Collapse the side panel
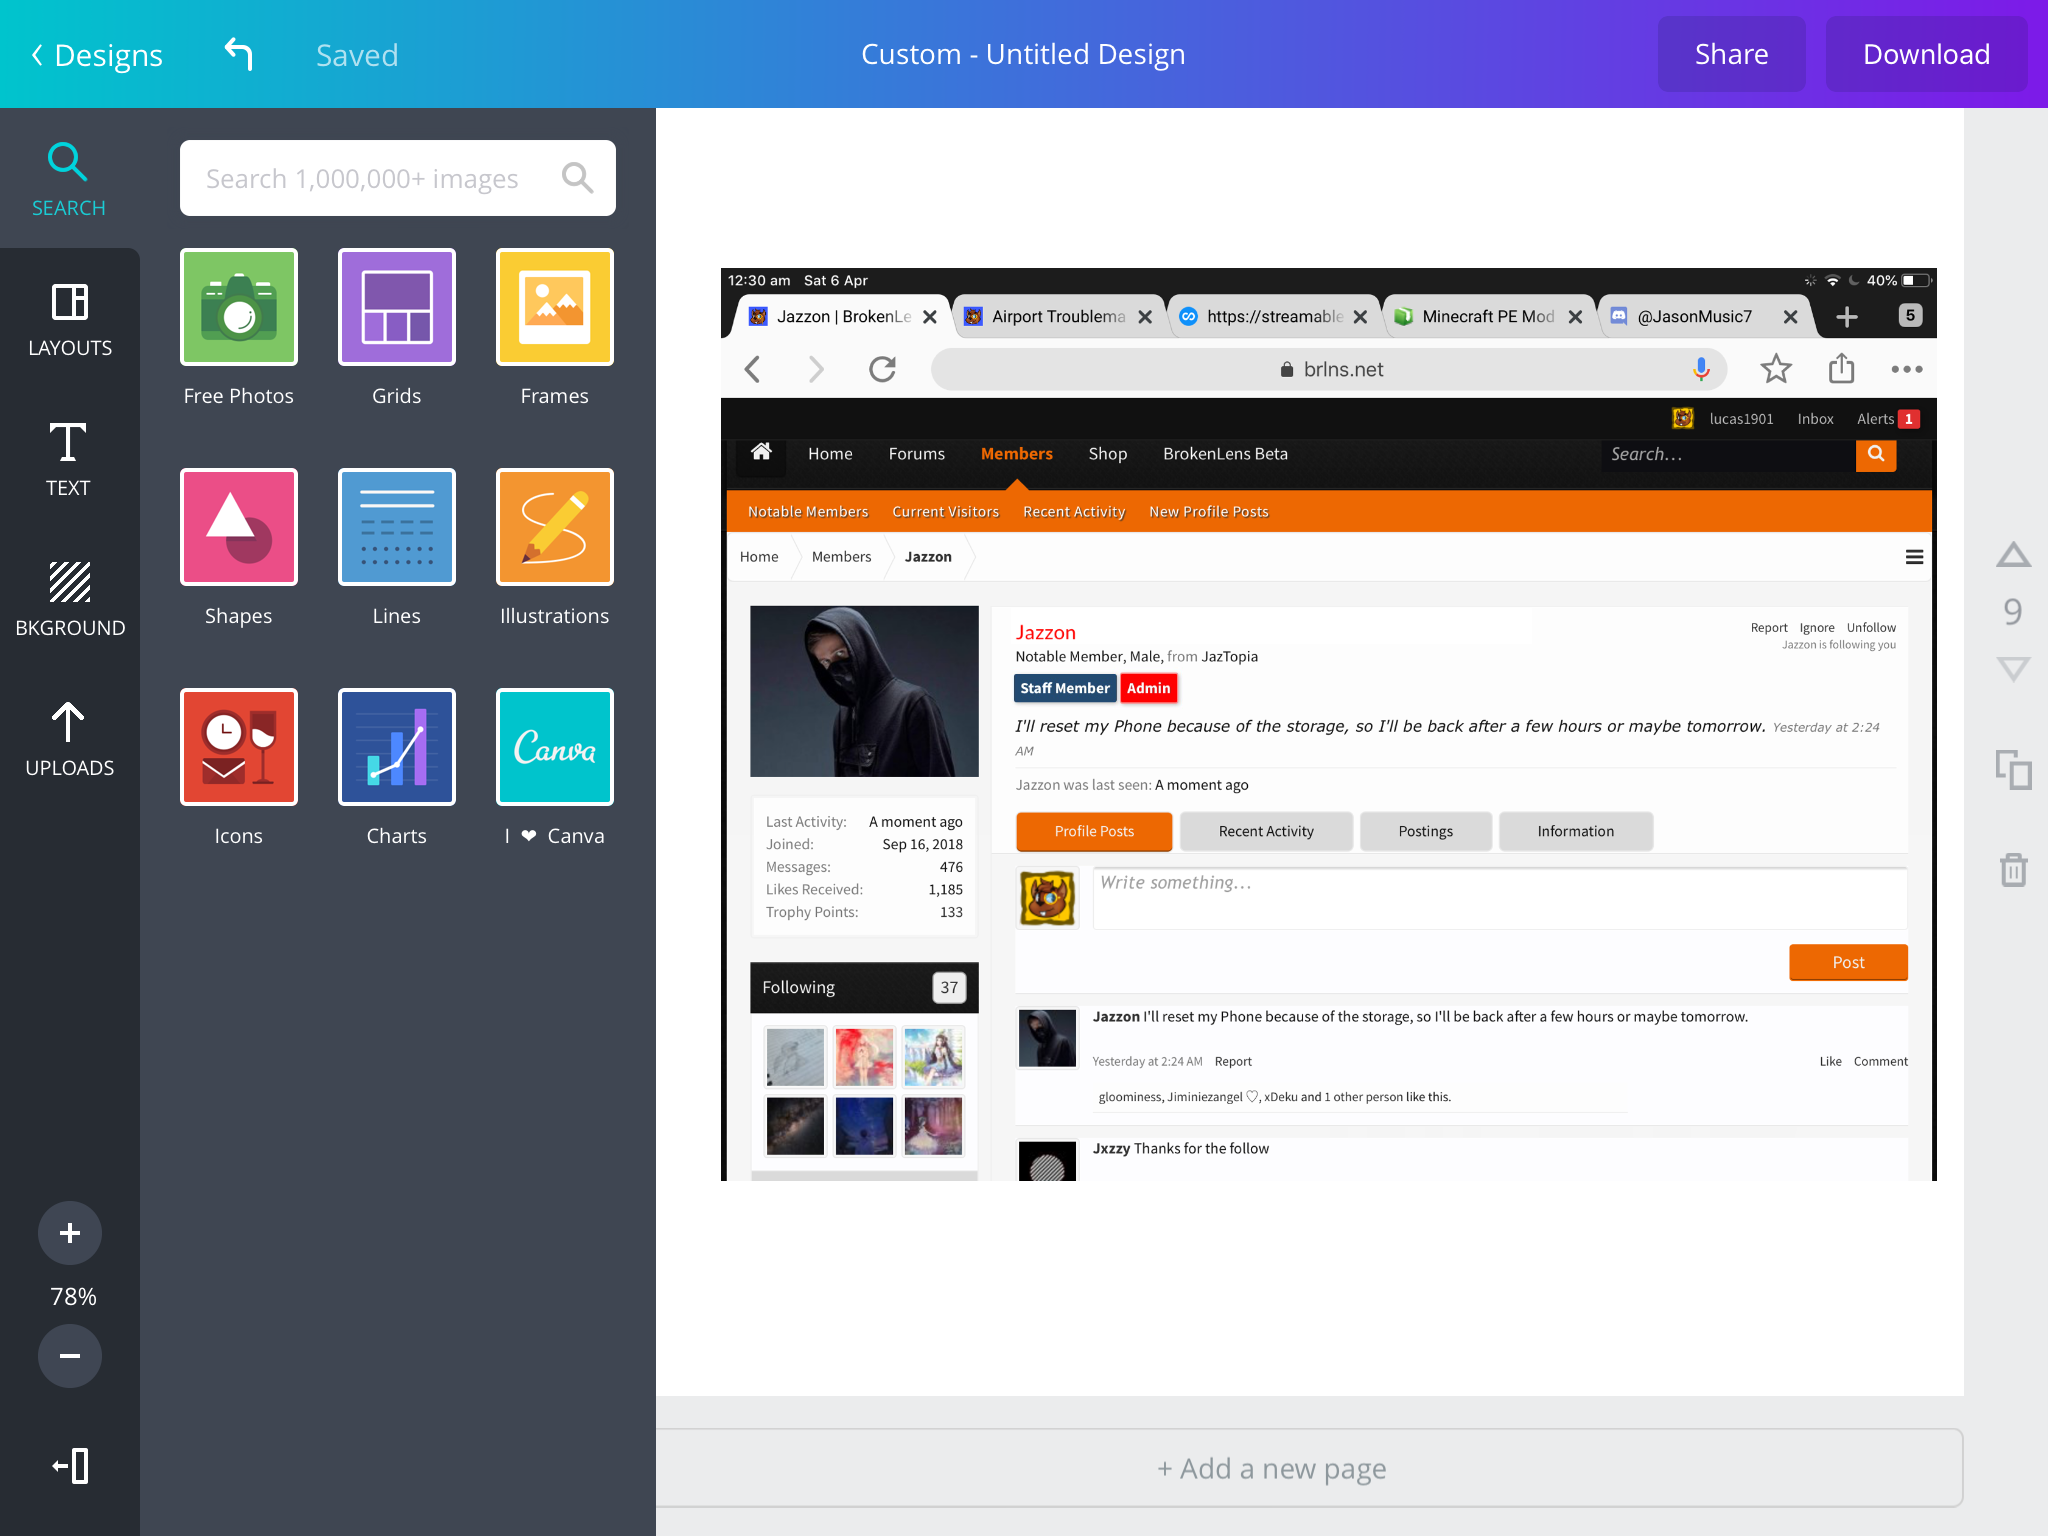 [x=70, y=1466]
